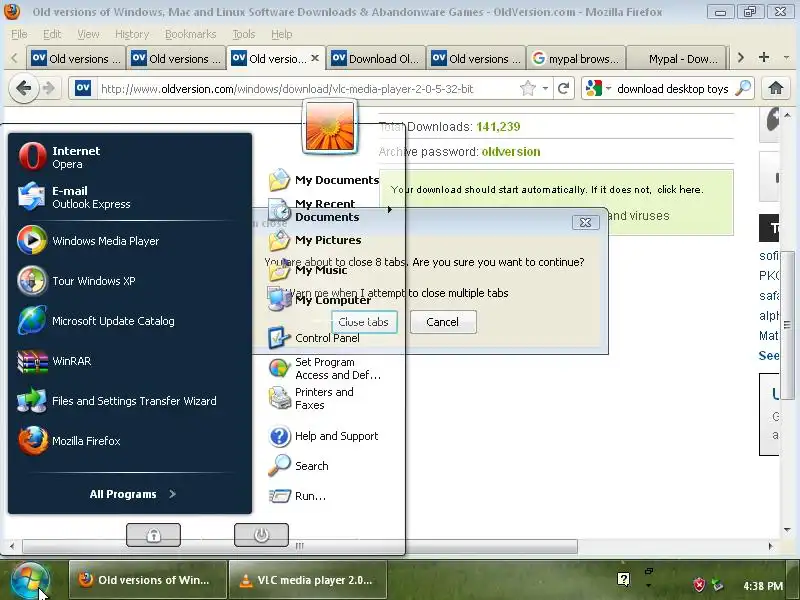The width and height of the screenshot is (800, 600).
Task: Click the user picture in Start menu
Action: click(x=330, y=127)
